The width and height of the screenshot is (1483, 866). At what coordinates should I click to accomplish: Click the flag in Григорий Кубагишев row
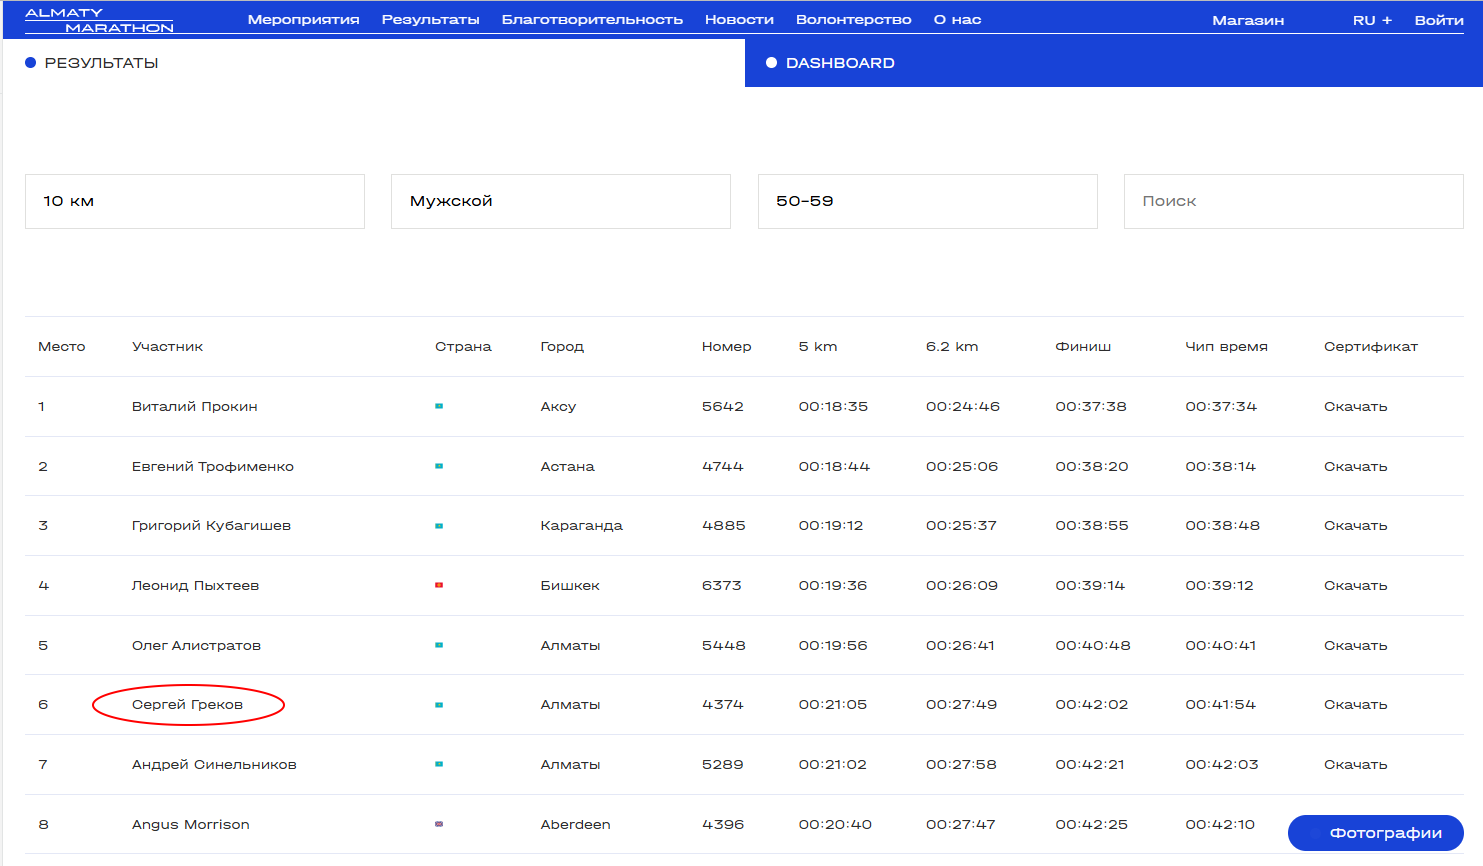tap(439, 526)
